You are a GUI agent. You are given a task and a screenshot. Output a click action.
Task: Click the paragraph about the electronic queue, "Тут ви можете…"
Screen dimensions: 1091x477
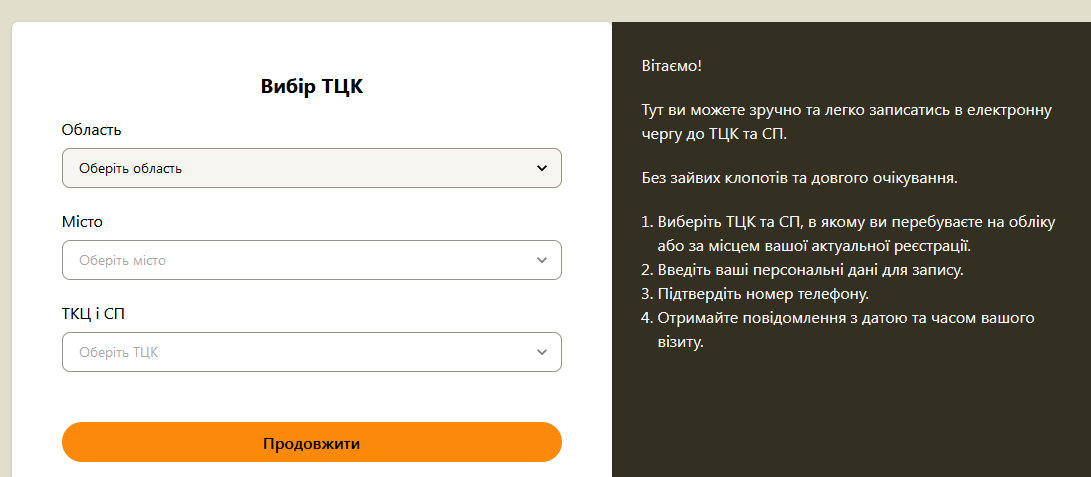tap(846, 122)
